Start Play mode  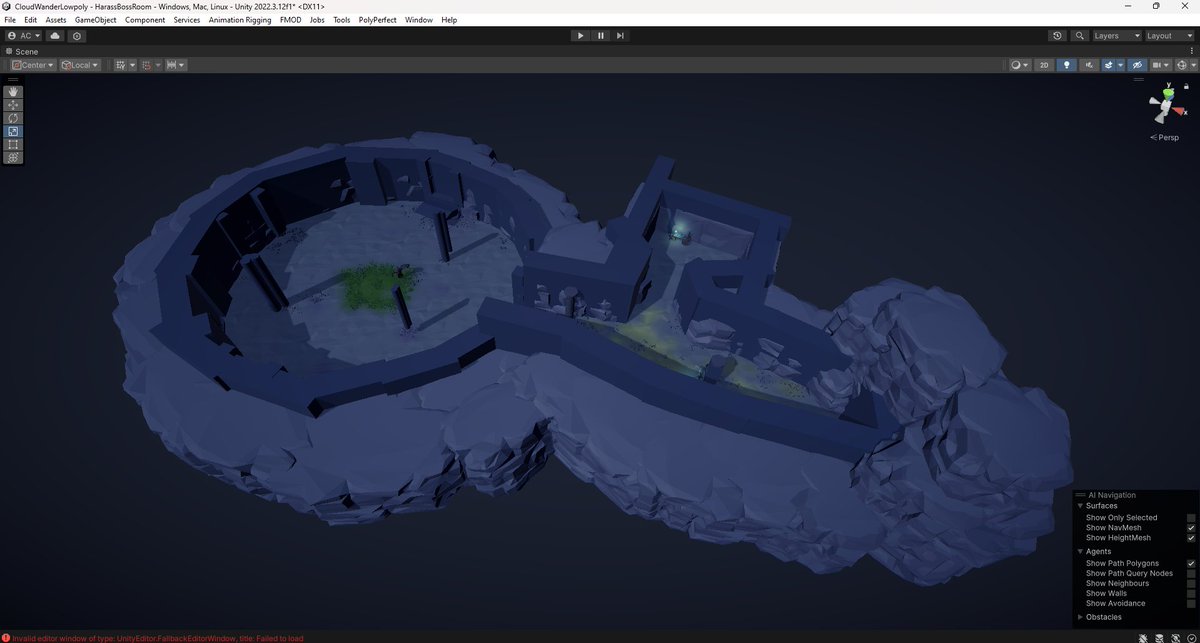580,35
